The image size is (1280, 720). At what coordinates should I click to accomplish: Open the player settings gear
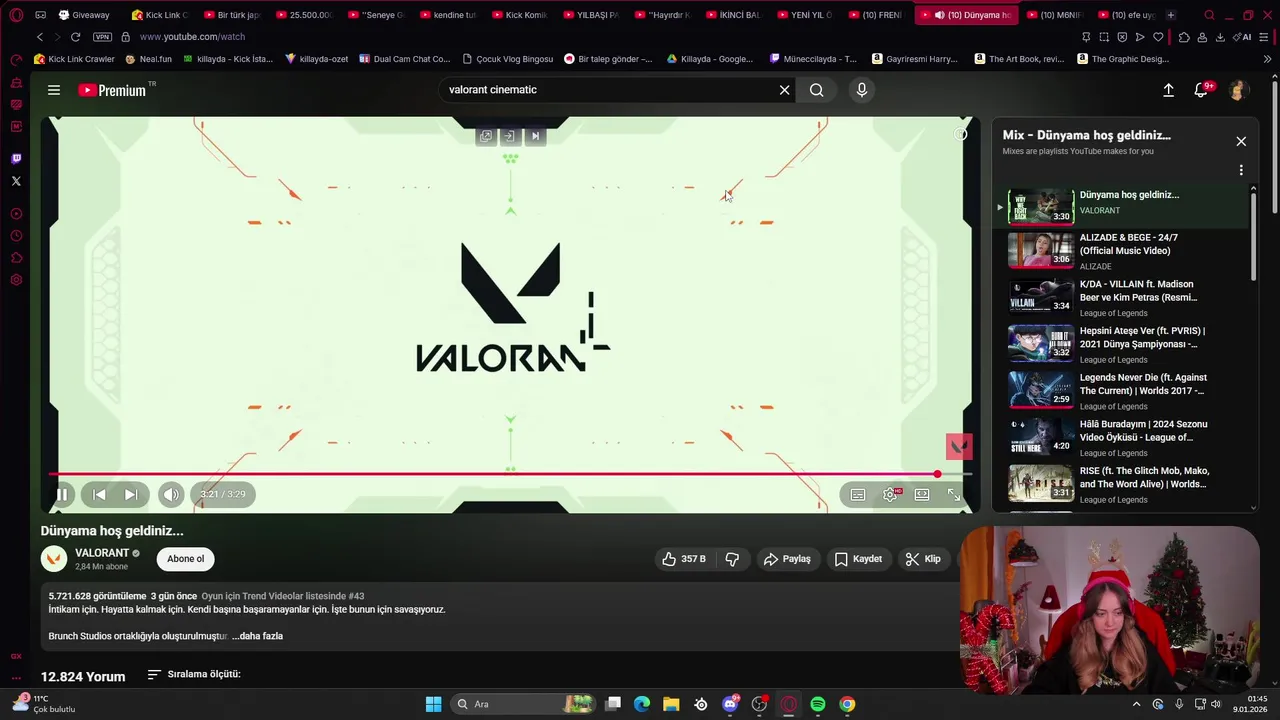tap(890, 494)
